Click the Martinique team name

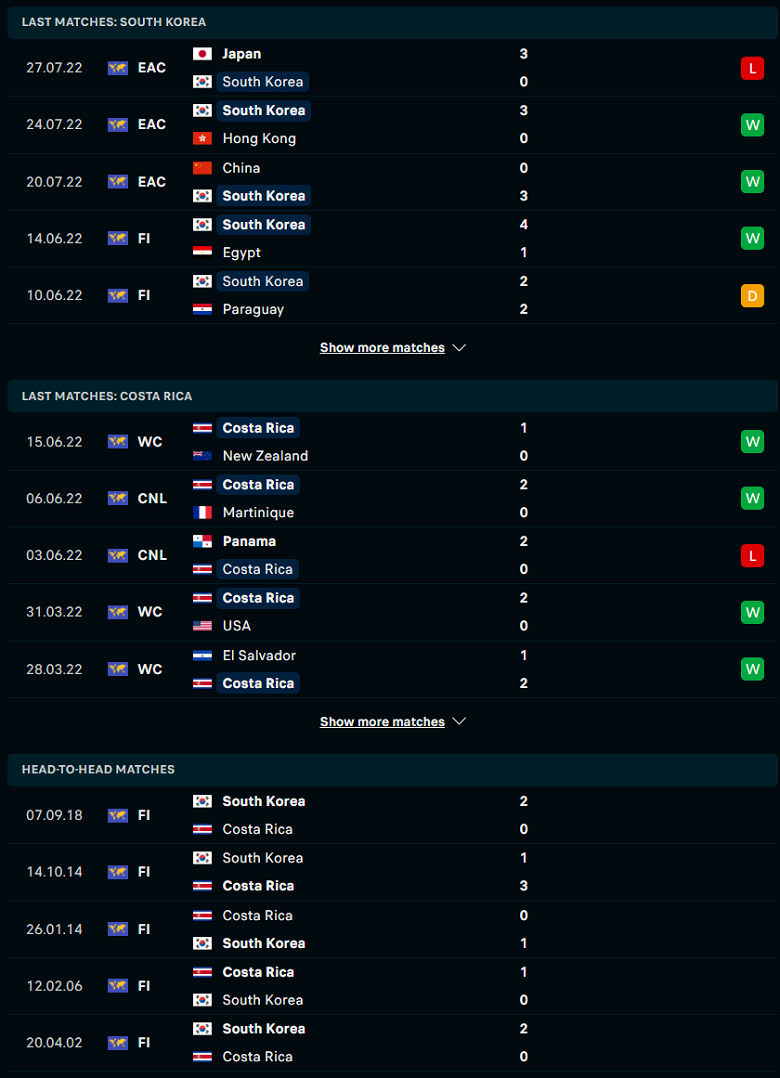(x=258, y=512)
